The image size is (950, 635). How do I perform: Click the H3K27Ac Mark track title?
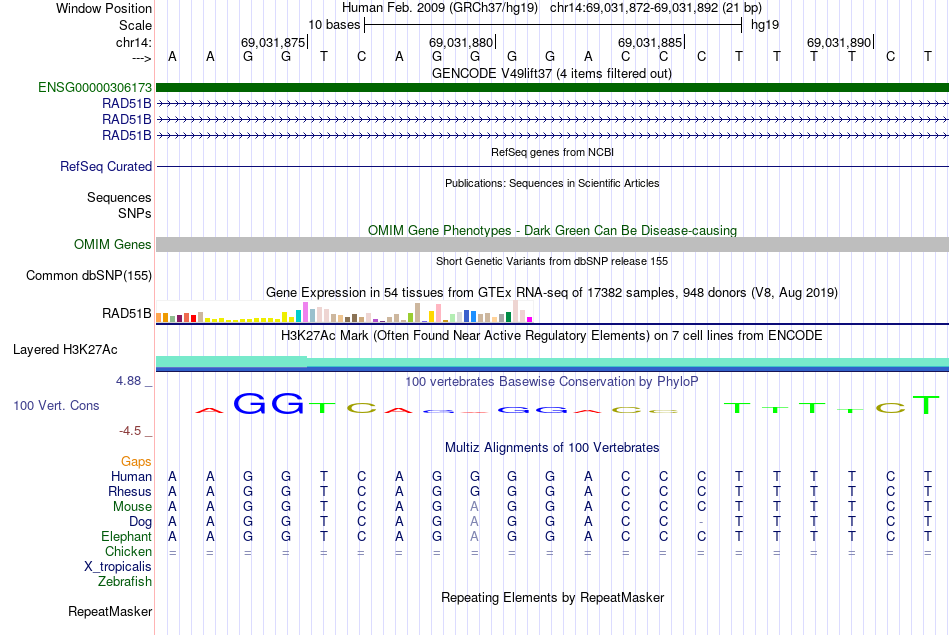coord(552,336)
